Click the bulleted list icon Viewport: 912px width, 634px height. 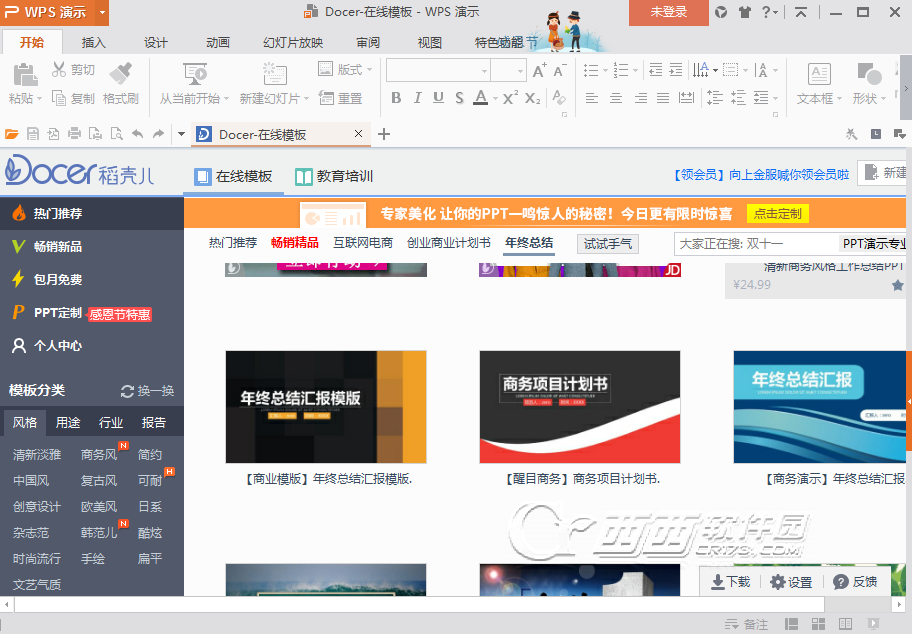click(592, 70)
